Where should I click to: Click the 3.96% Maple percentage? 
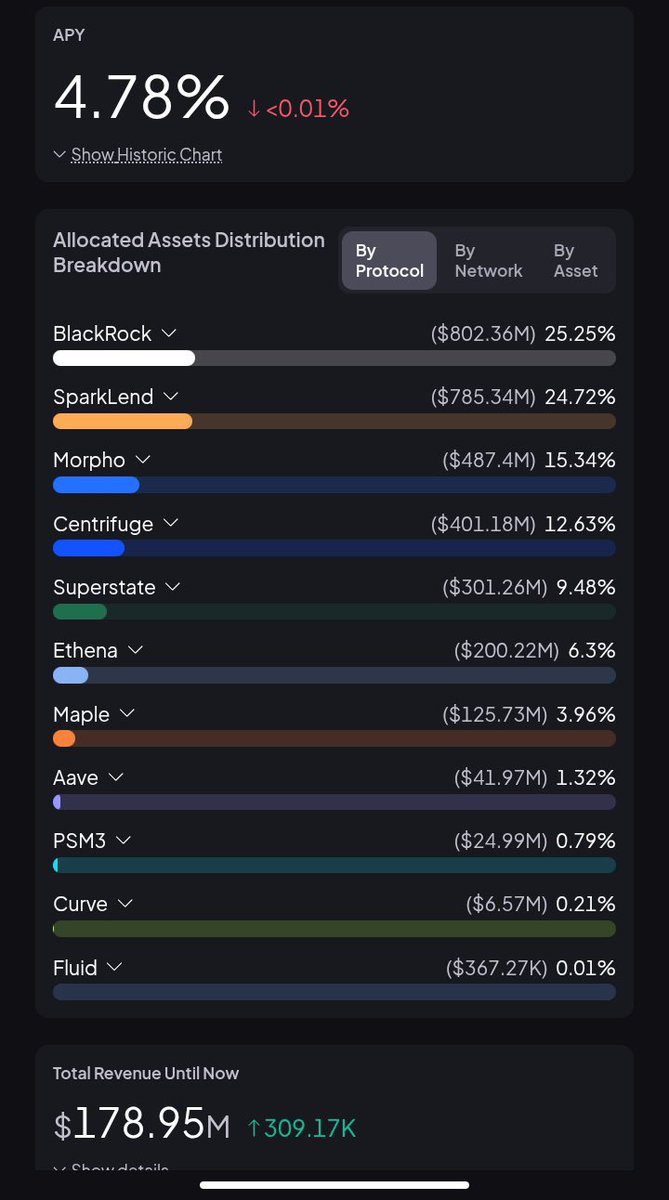pos(586,714)
